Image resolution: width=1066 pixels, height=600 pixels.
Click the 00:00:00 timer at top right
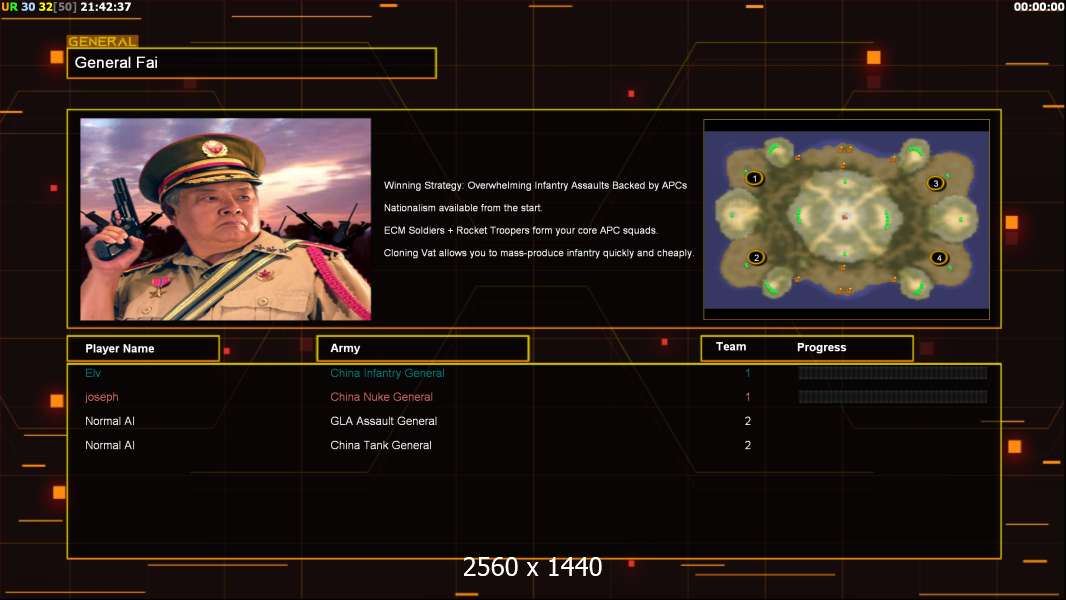tap(1038, 7)
